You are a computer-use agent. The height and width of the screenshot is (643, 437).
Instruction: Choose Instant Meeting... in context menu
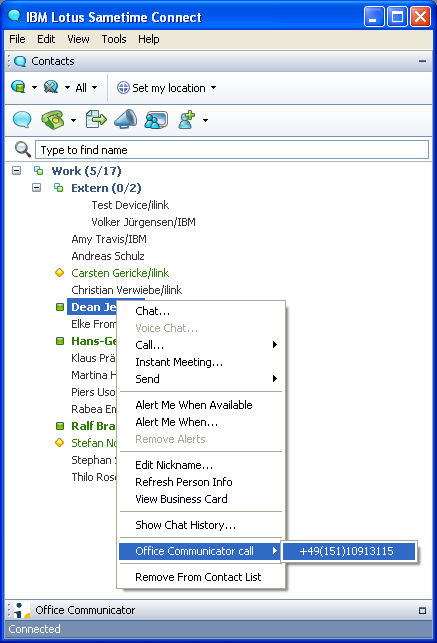[201, 362]
